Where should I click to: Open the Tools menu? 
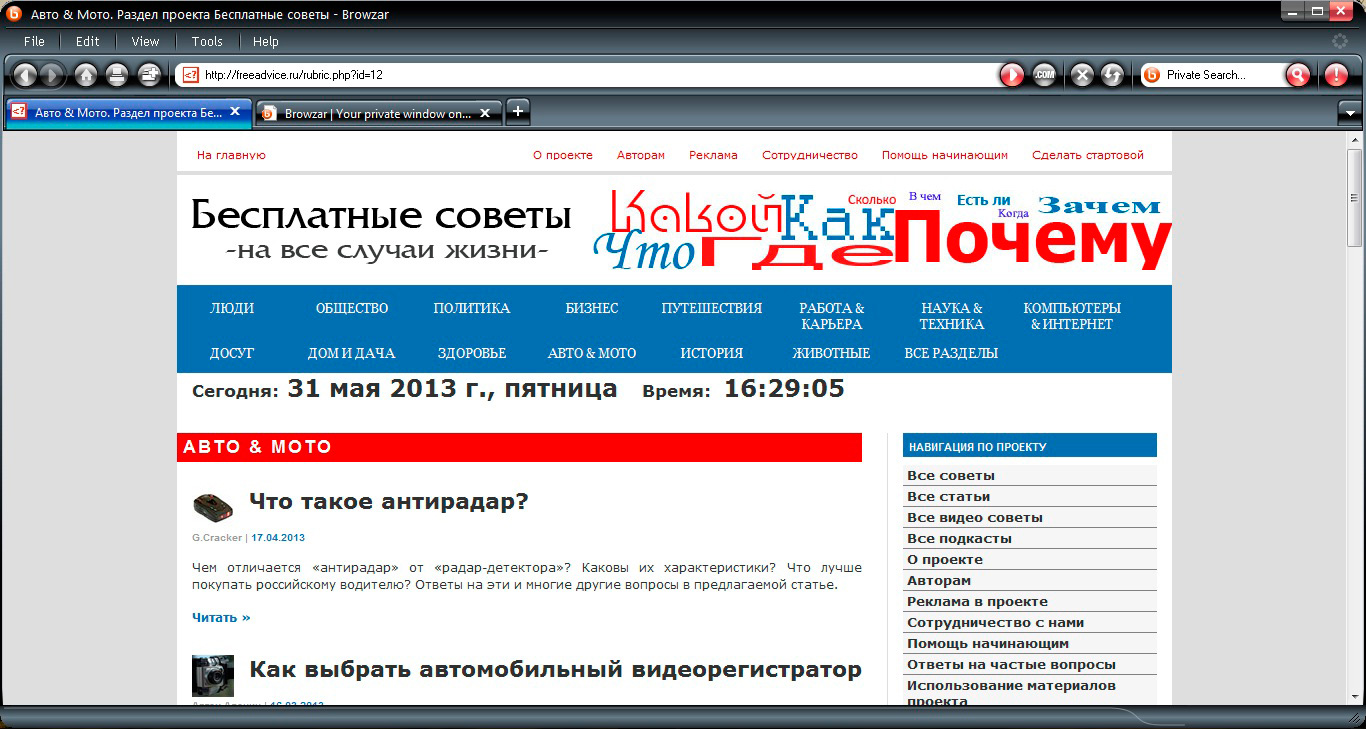click(207, 41)
